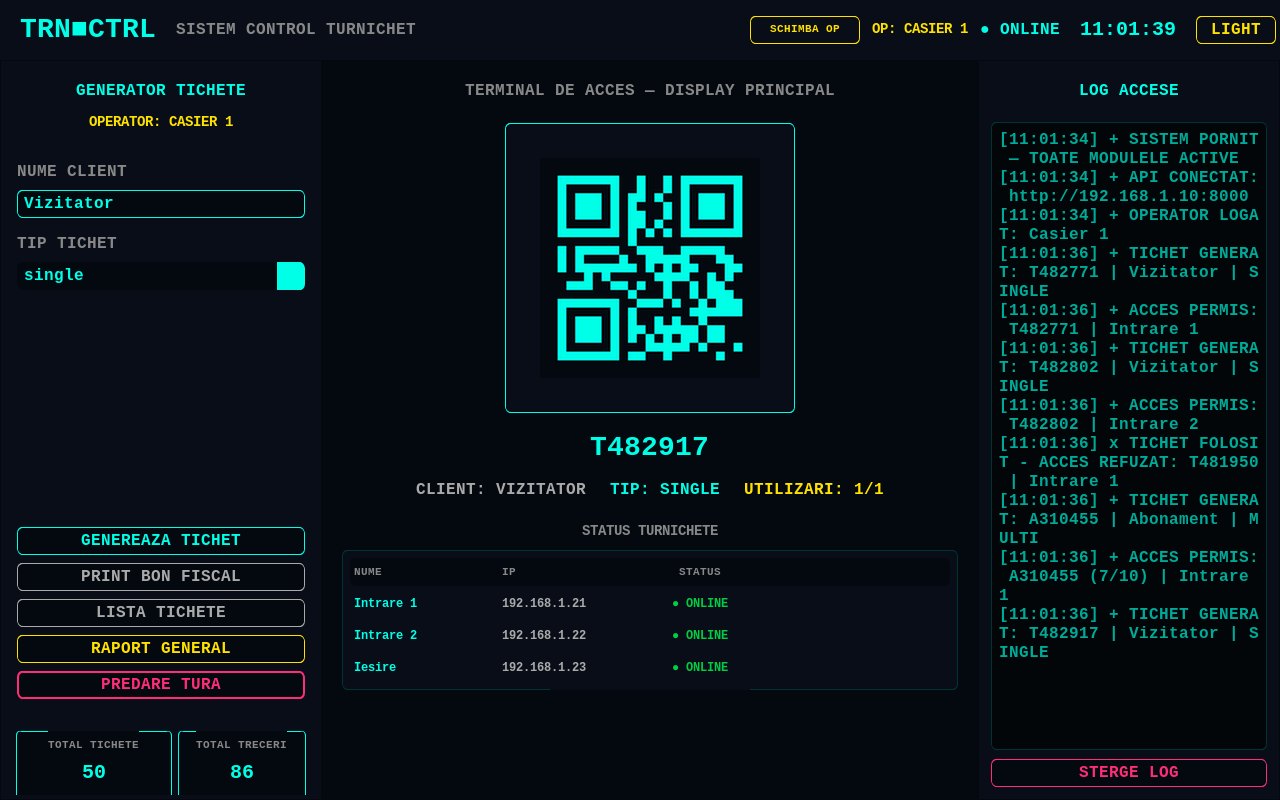1280x800 pixels.
Task: Click the TOTAL TRECERI value 86
Action: (x=242, y=772)
